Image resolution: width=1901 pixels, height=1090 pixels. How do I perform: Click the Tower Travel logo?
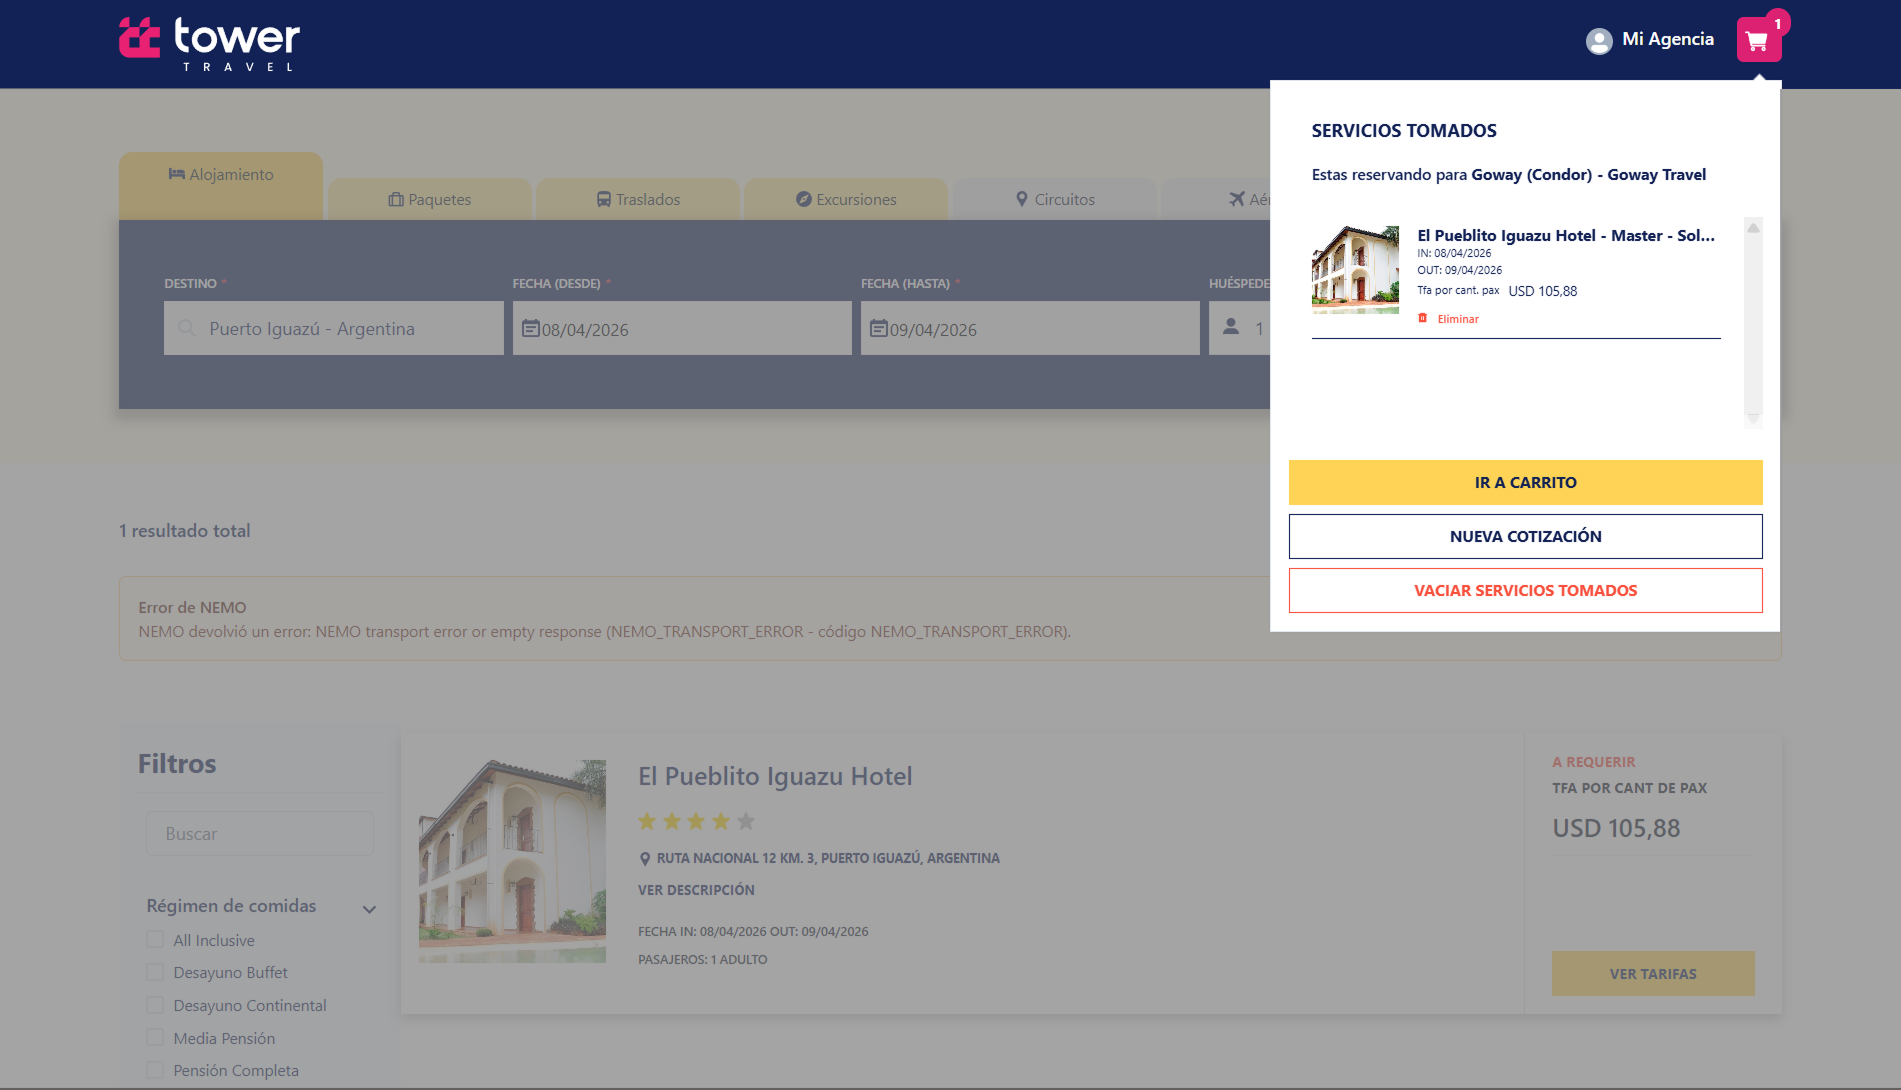pos(209,43)
